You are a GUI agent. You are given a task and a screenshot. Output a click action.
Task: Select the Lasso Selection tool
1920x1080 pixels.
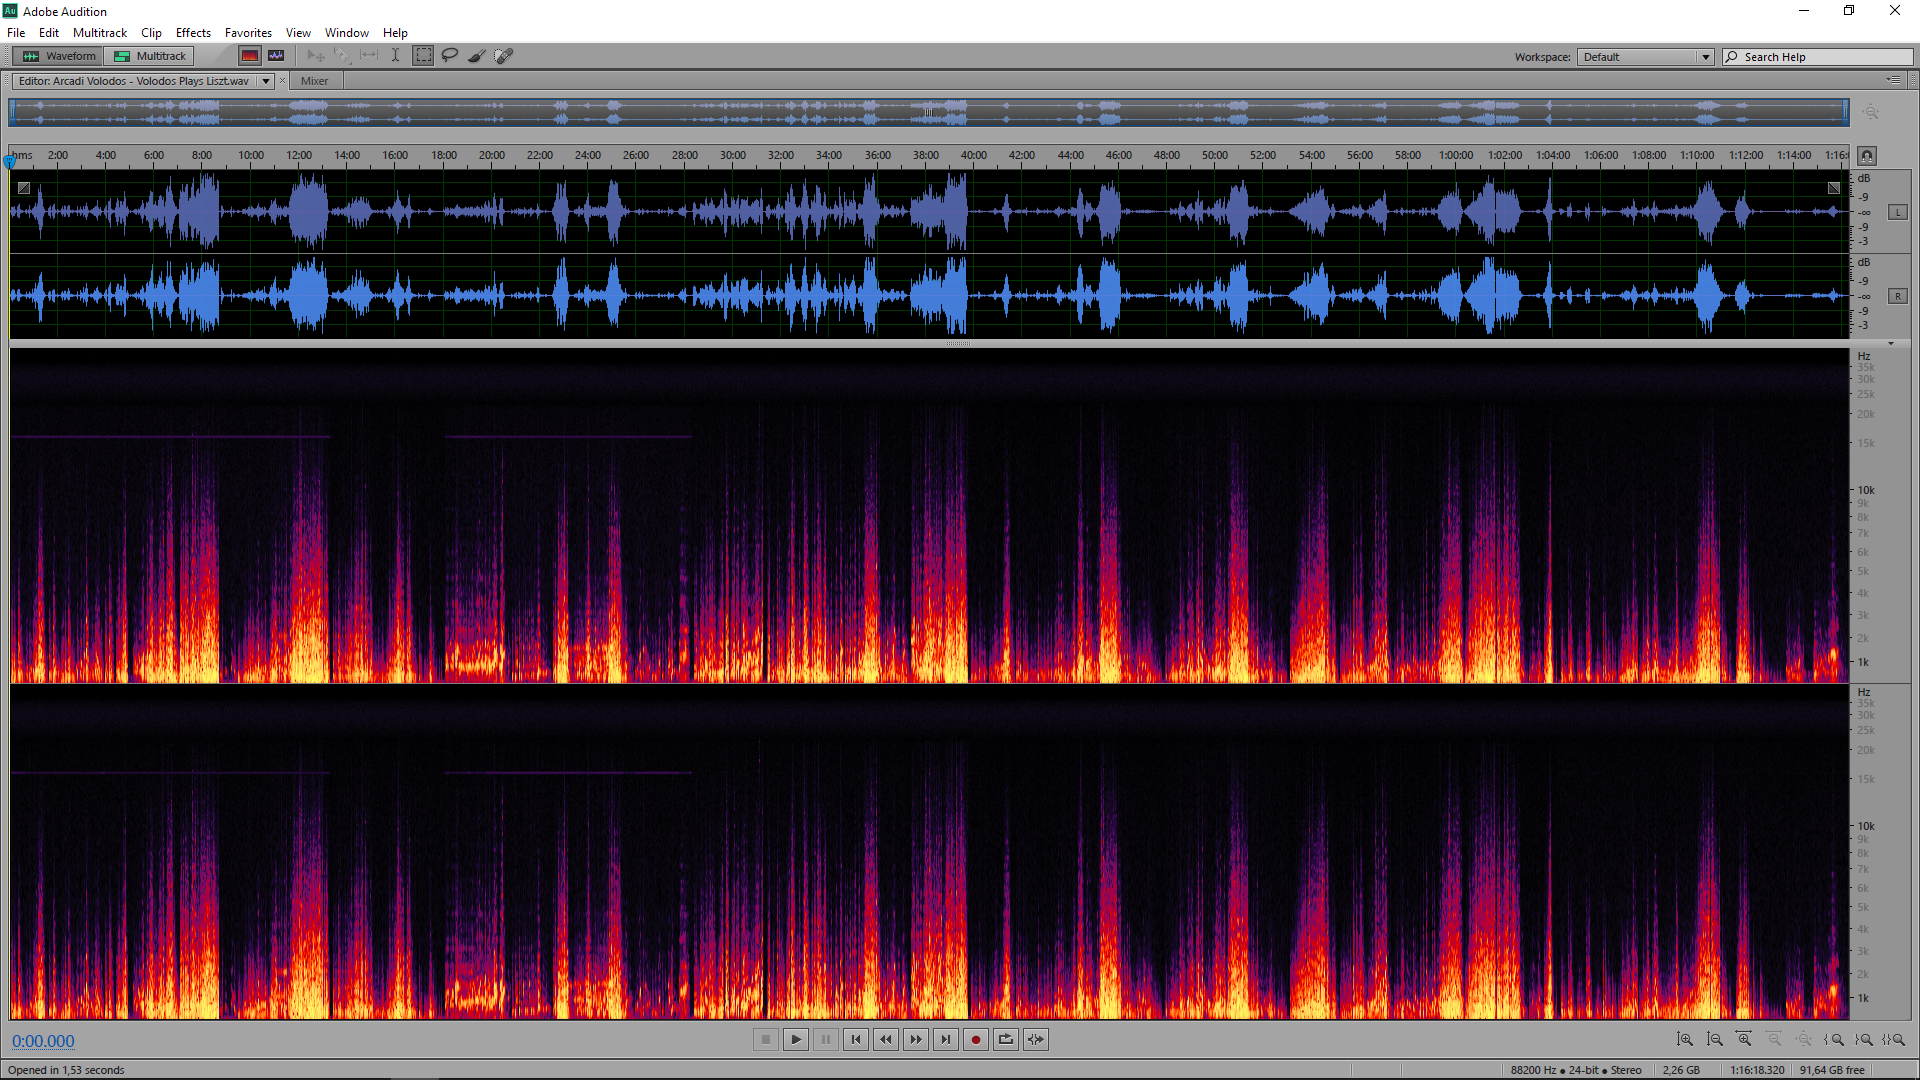pyautogui.click(x=450, y=56)
